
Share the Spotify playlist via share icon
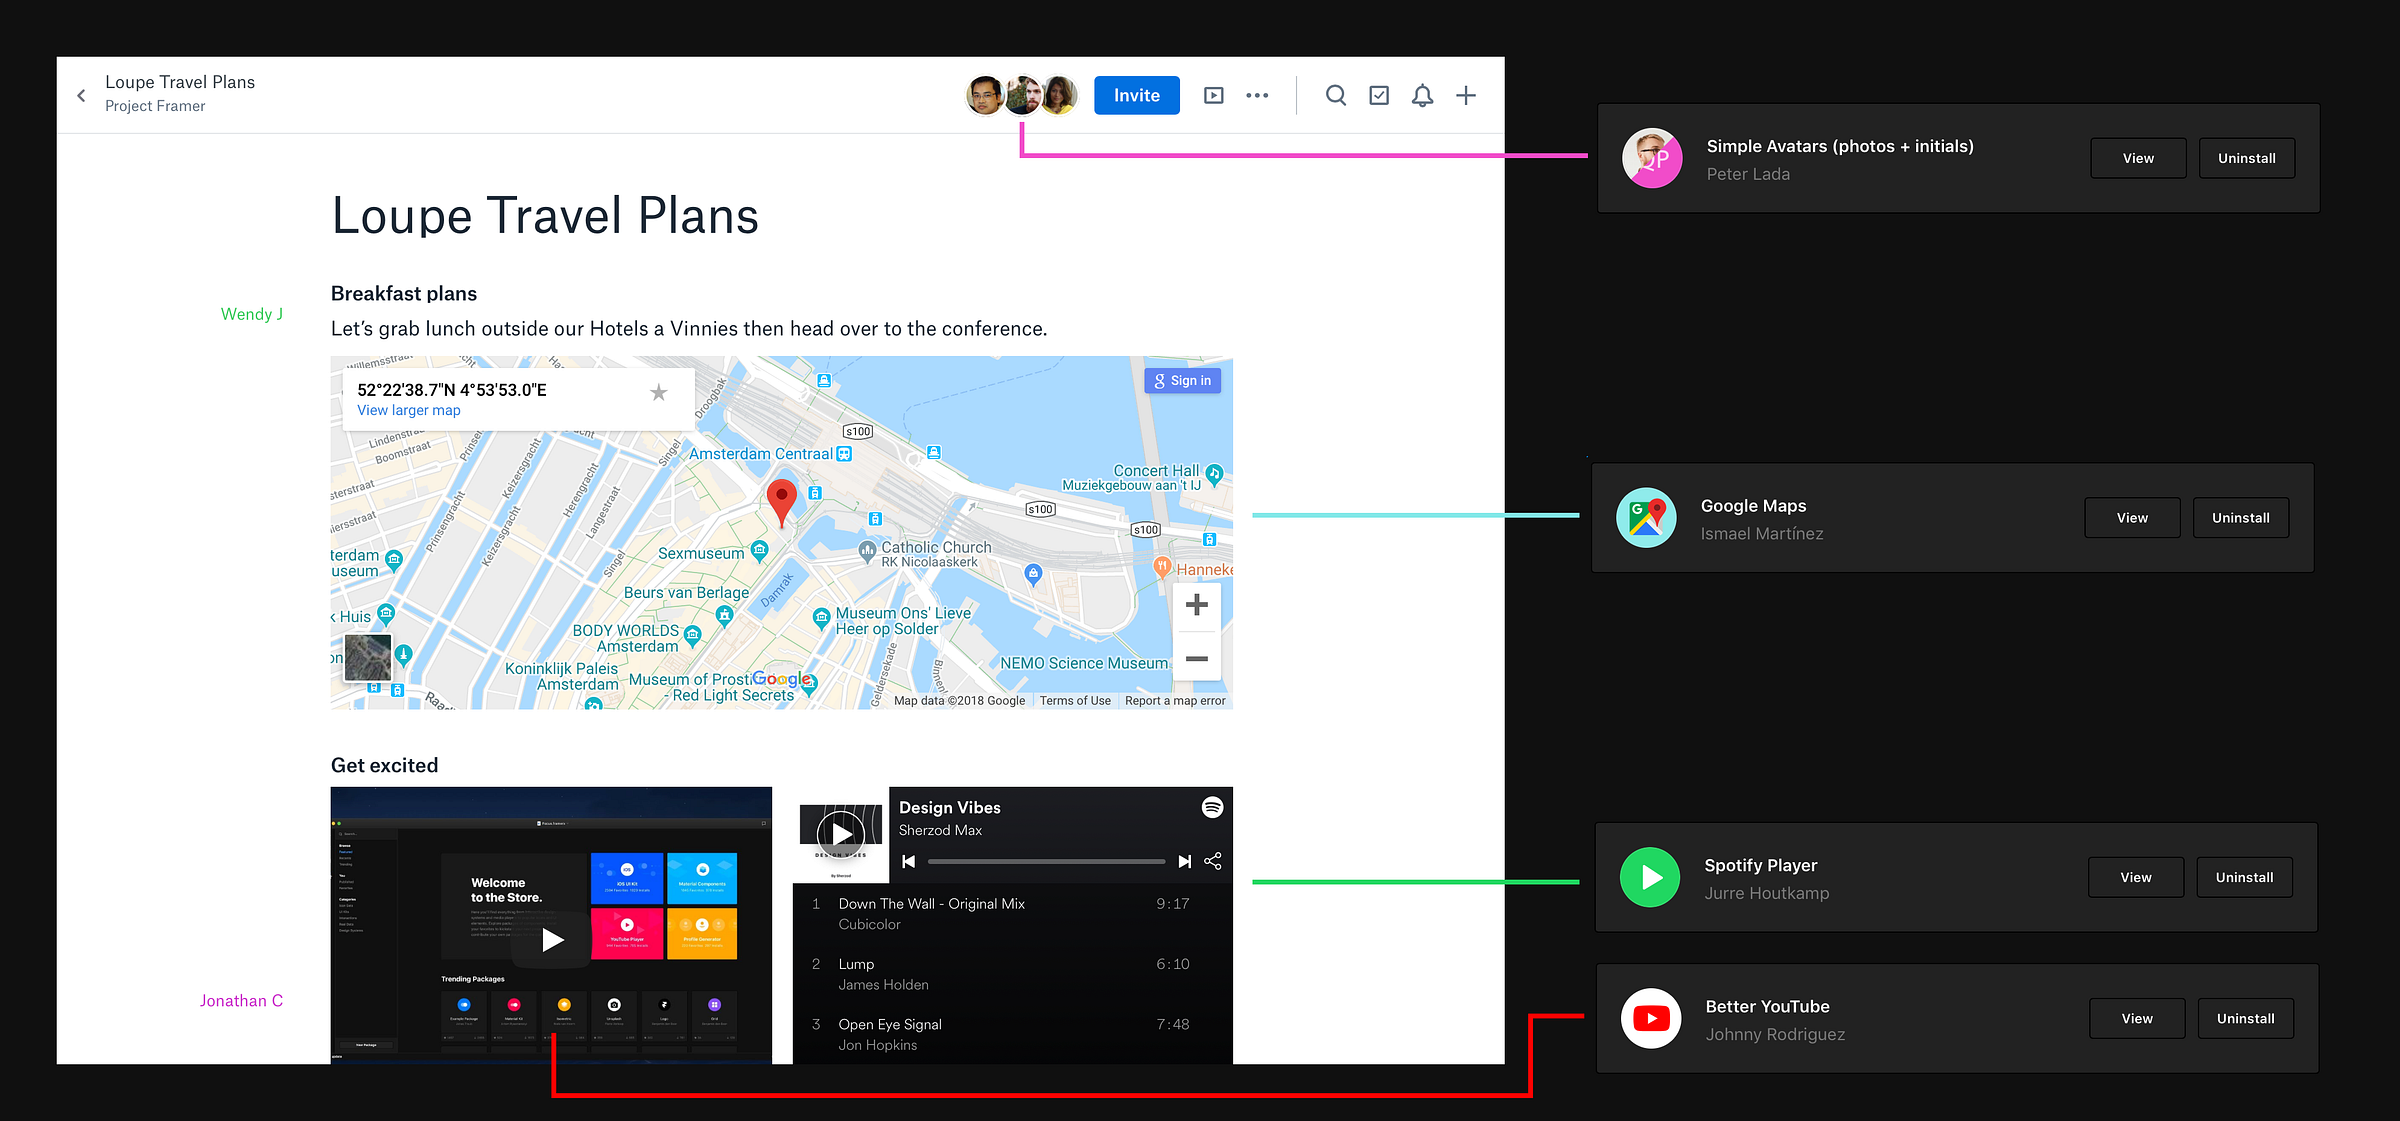pos(1213,861)
